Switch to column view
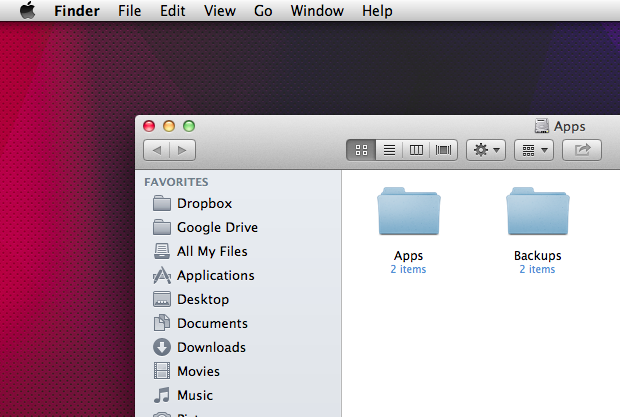This screenshot has height=417, width=620. [416, 150]
